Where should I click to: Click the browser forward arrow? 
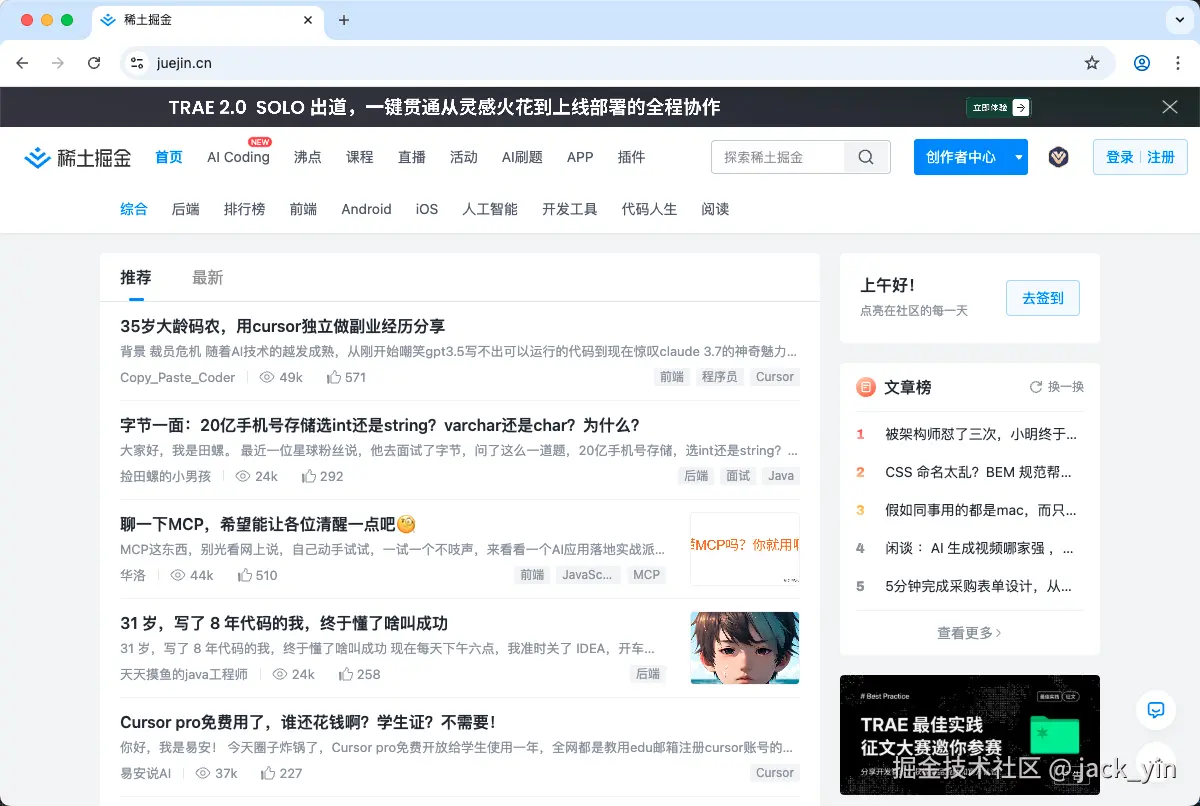coord(58,63)
